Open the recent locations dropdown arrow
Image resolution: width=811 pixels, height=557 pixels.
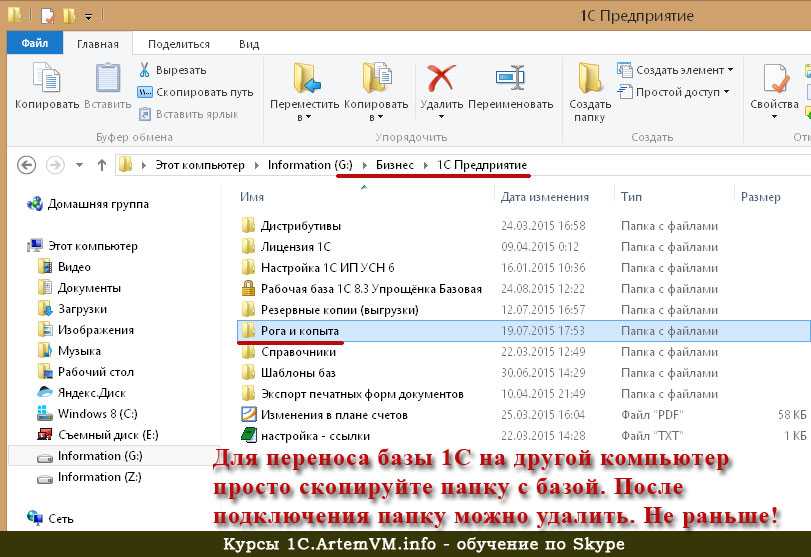79,165
